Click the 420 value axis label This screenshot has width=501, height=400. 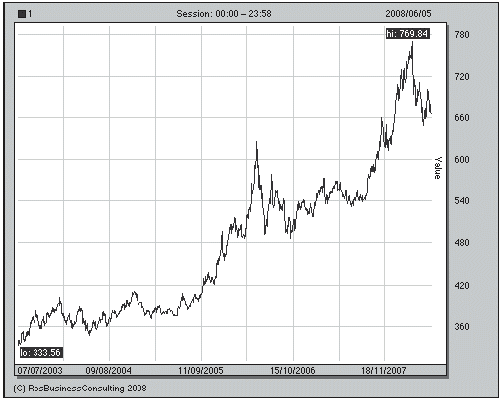coord(462,286)
